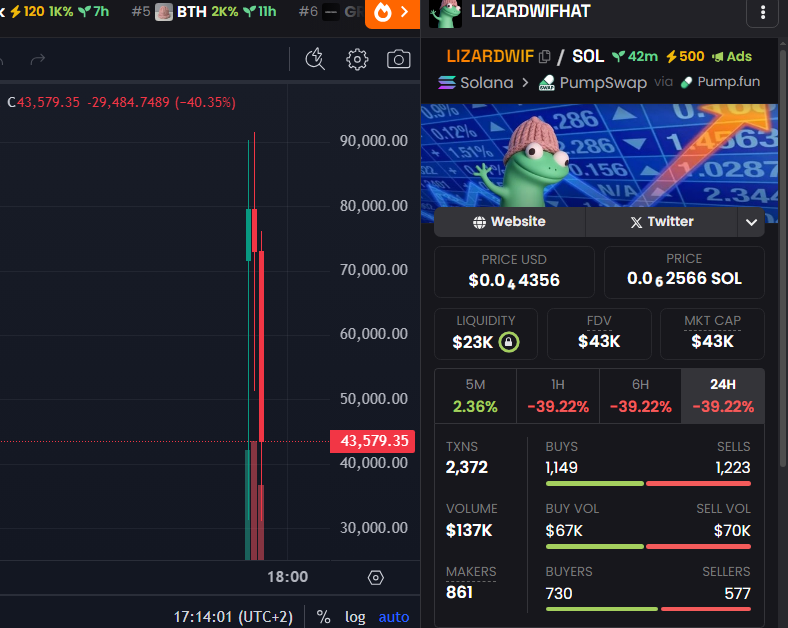Take a chart snapshot with camera icon
This screenshot has height=628, width=788.
pyautogui.click(x=399, y=59)
